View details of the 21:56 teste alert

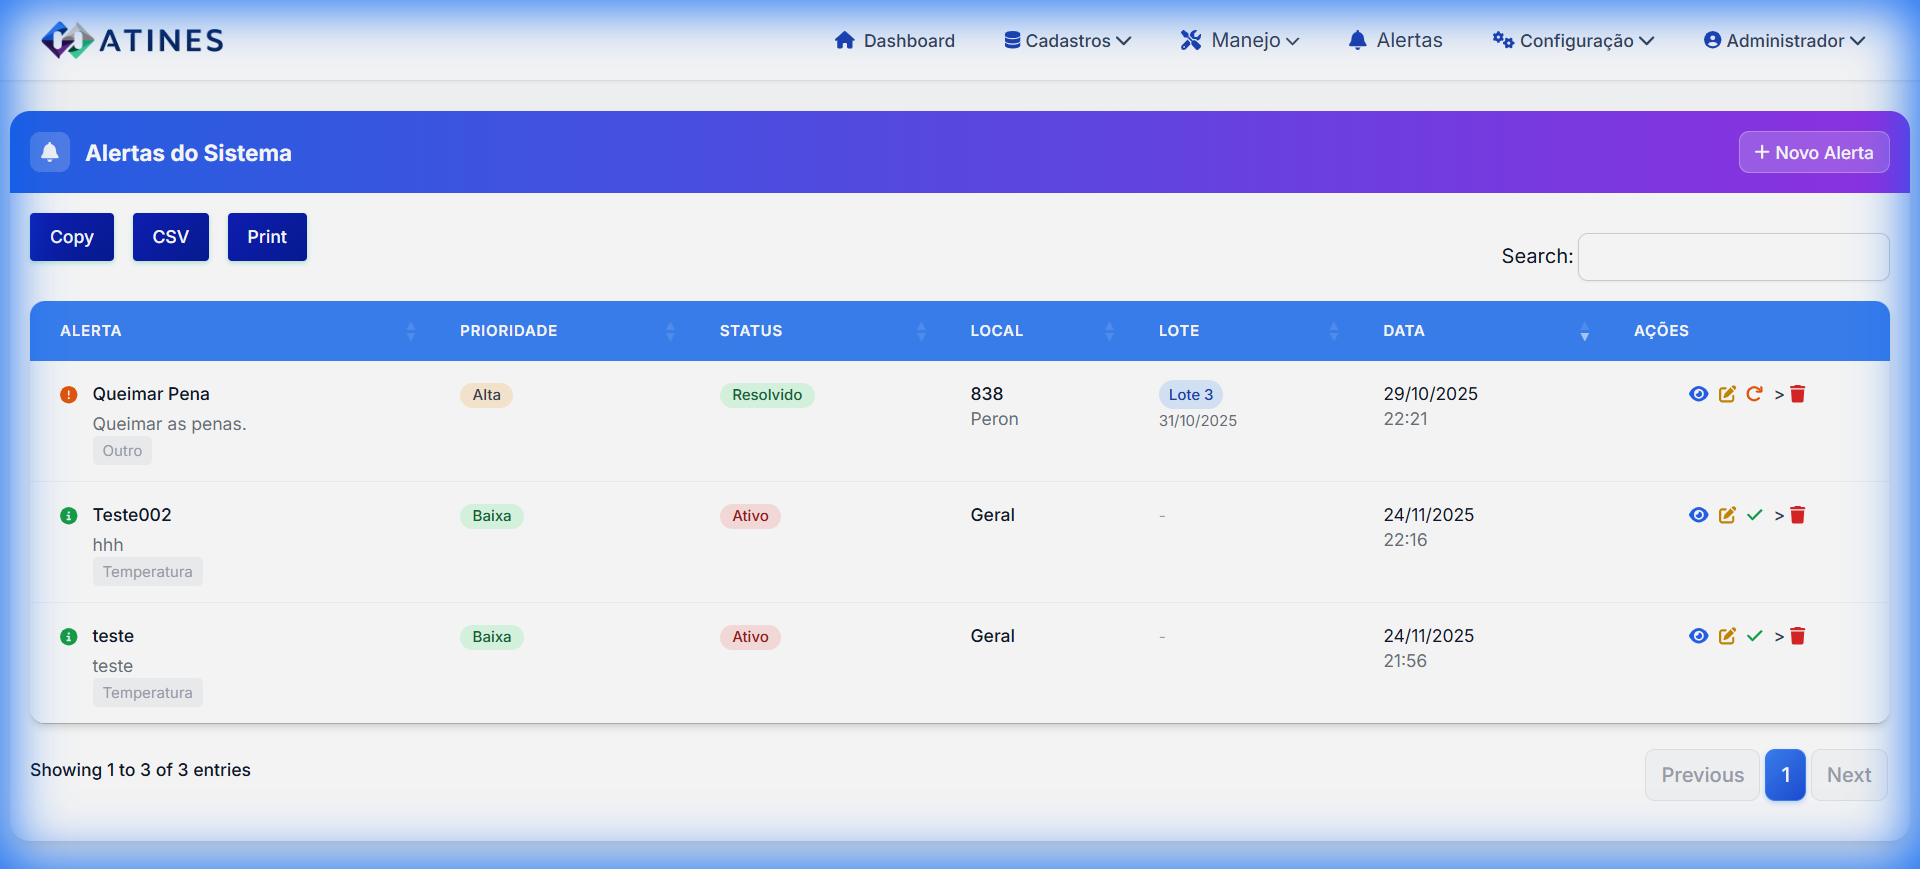coord(1698,636)
